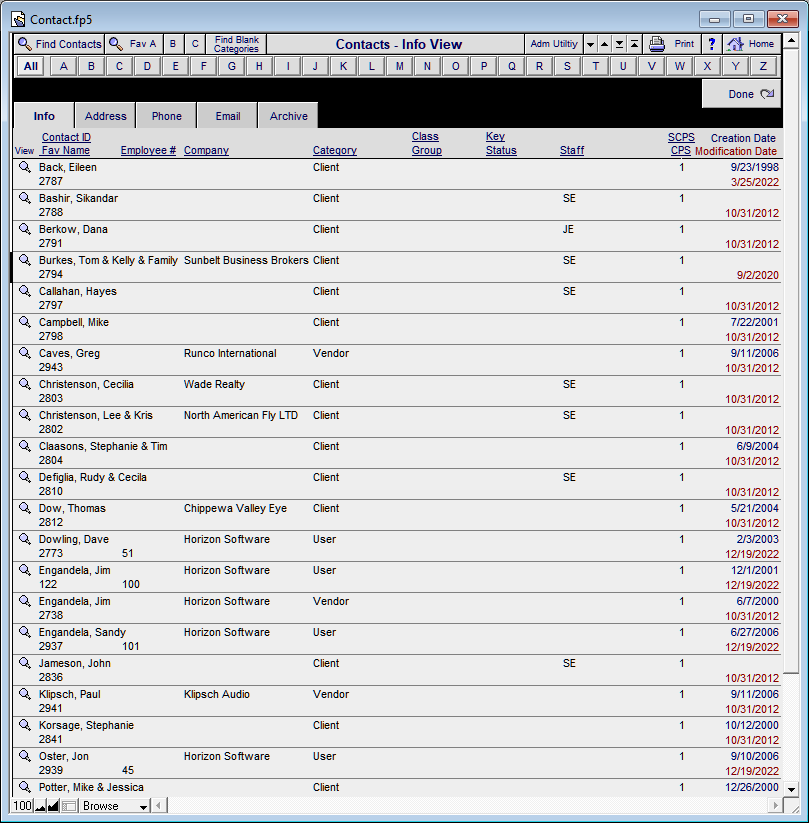Filter contacts by letter M
The image size is (809, 823).
[400, 66]
